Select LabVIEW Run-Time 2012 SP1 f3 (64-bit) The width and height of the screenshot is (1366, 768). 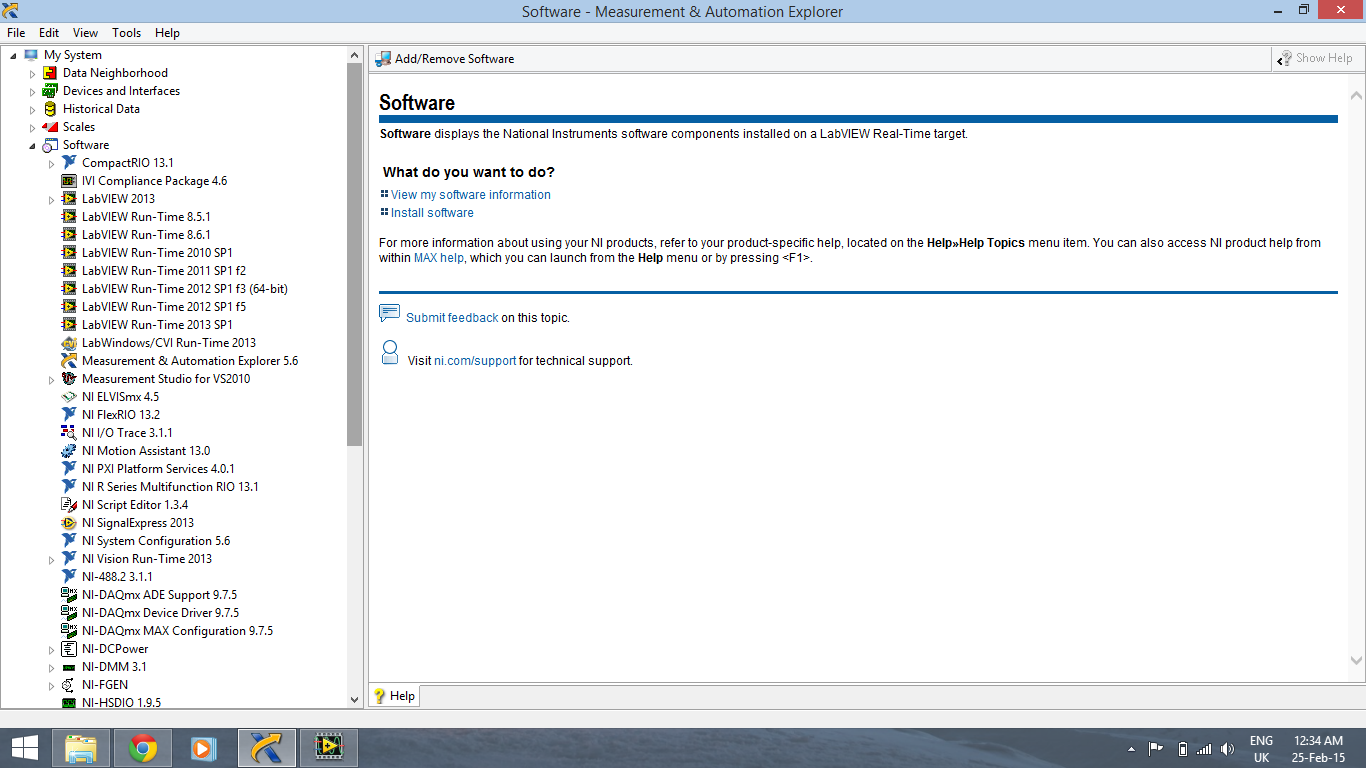[185, 289]
